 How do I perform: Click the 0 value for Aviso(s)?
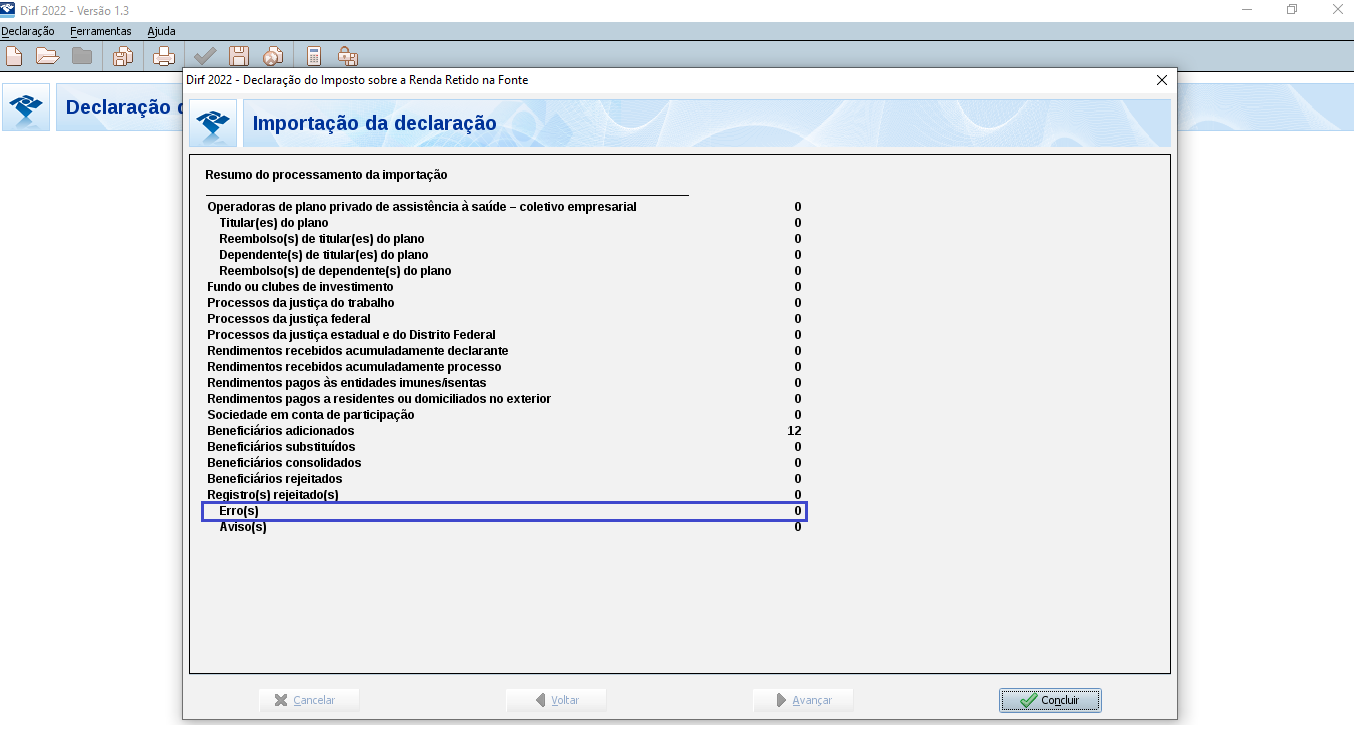pyautogui.click(x=798, y=527)
